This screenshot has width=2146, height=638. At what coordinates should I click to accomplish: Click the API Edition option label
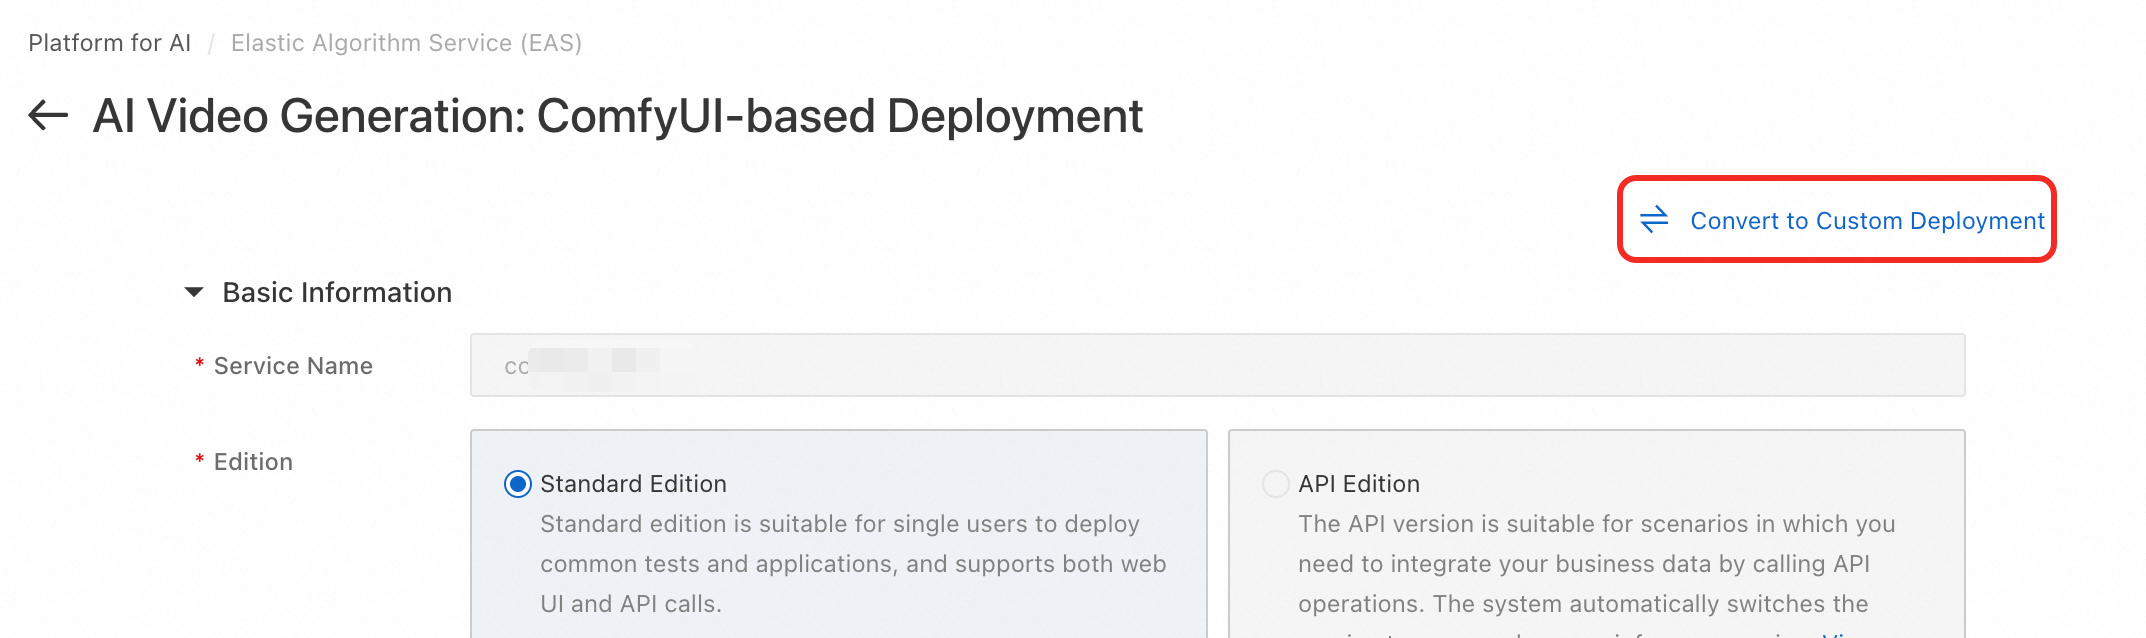[1358, 484]
